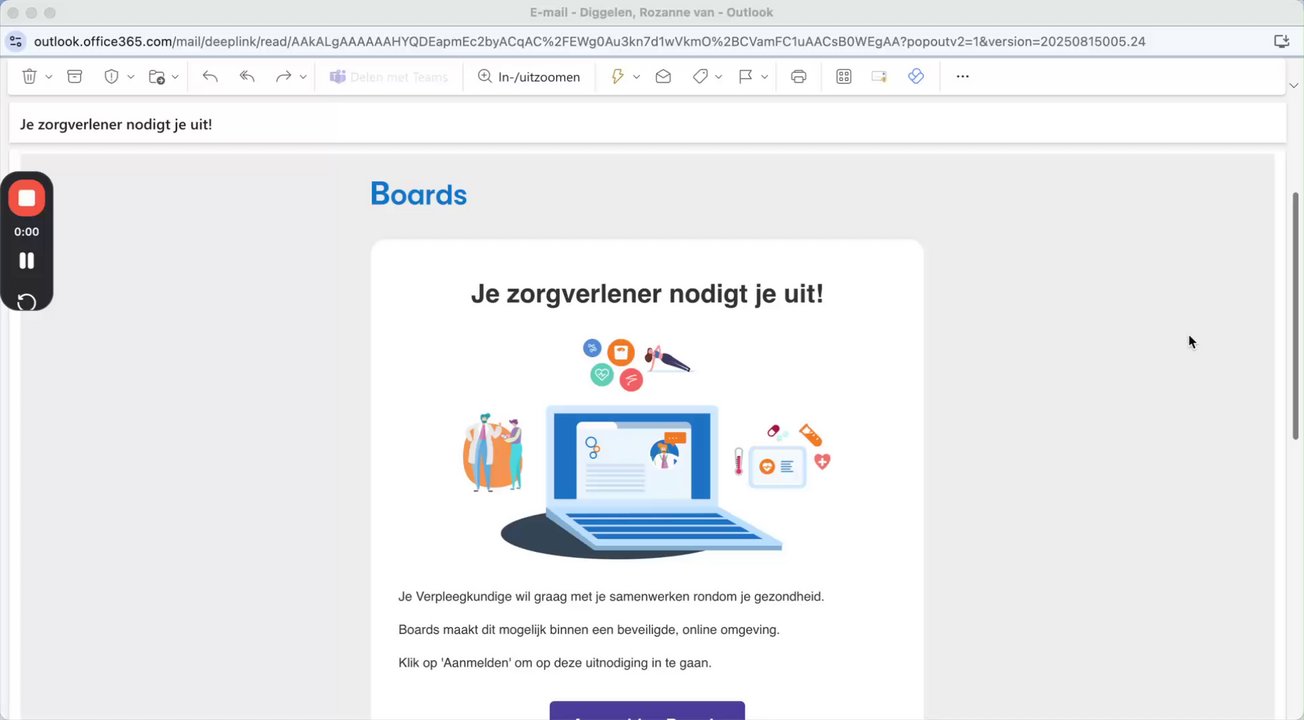The image size is (1304, 720).
Task: Open the tag categorize dropdown arrow
Action: click(718, 77)
